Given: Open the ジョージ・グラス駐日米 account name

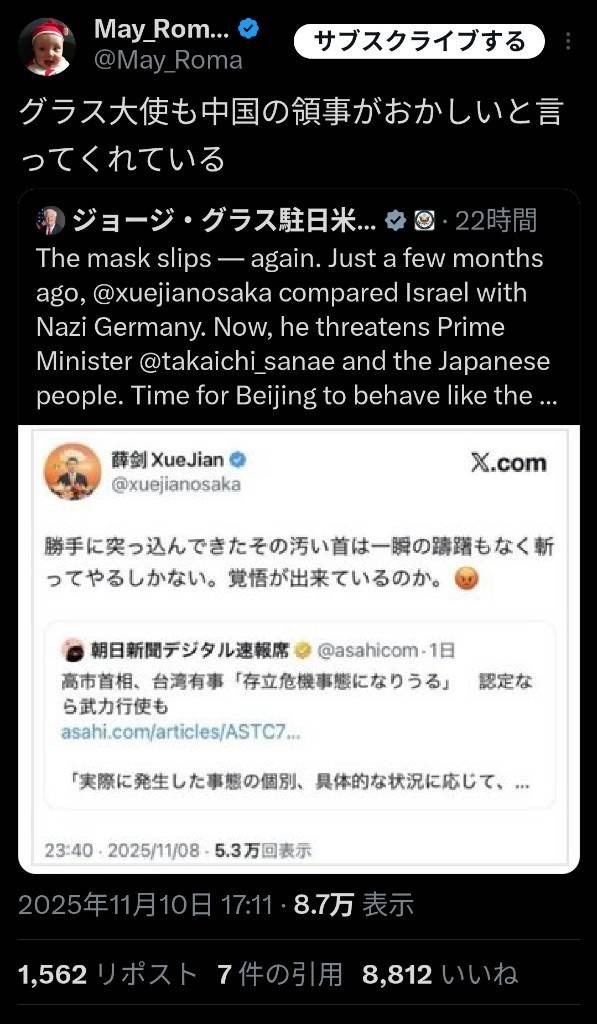Looking at the screenshot, I should pos(224,221).
